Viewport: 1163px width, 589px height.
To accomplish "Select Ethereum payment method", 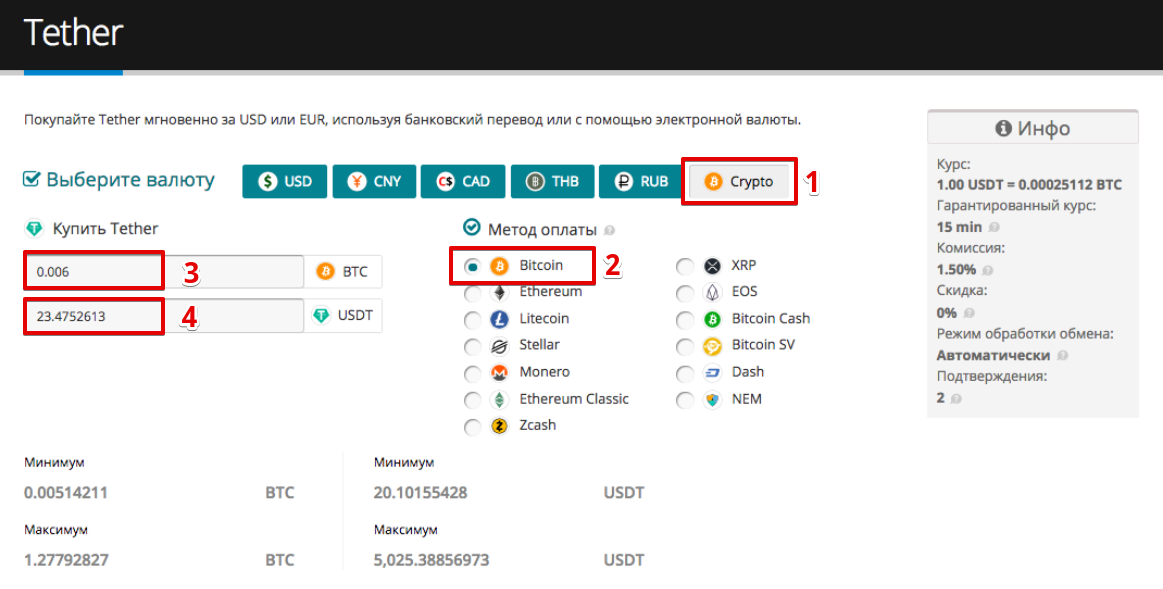I will (472, 294).
